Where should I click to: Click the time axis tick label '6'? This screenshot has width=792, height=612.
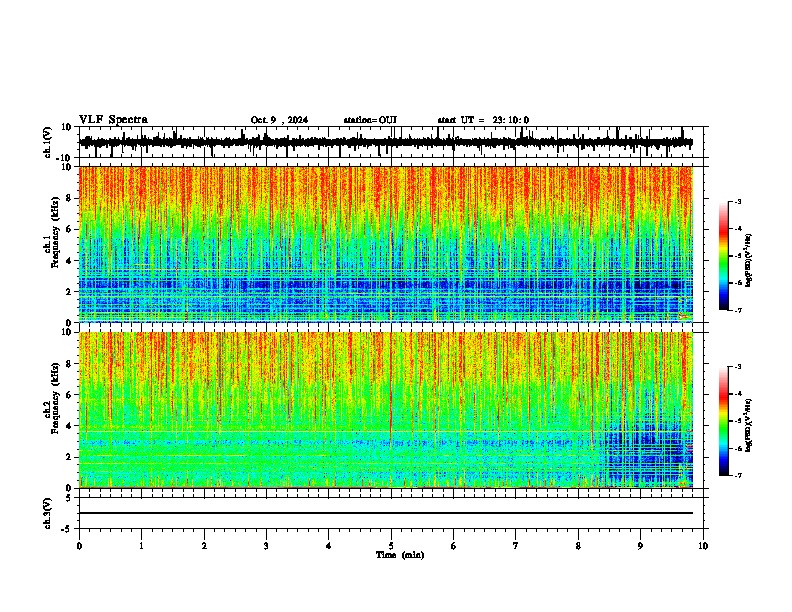(454, 546)
